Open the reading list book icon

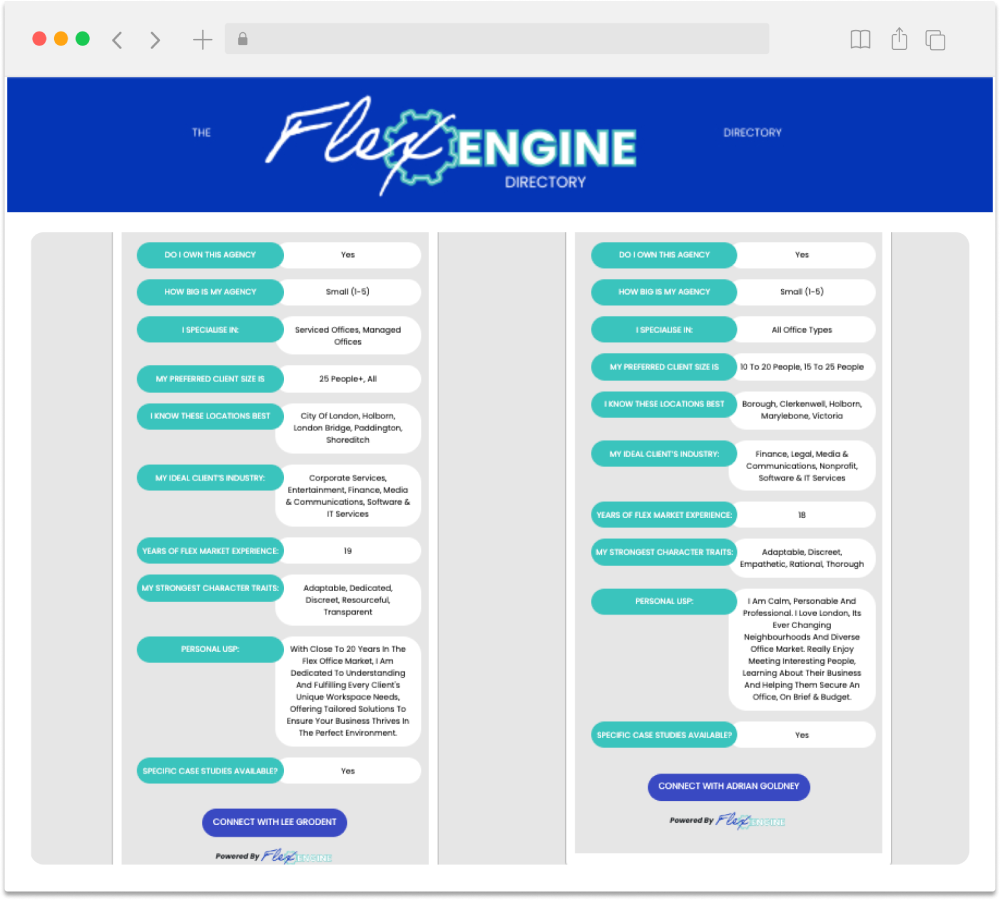pos(860,40)
